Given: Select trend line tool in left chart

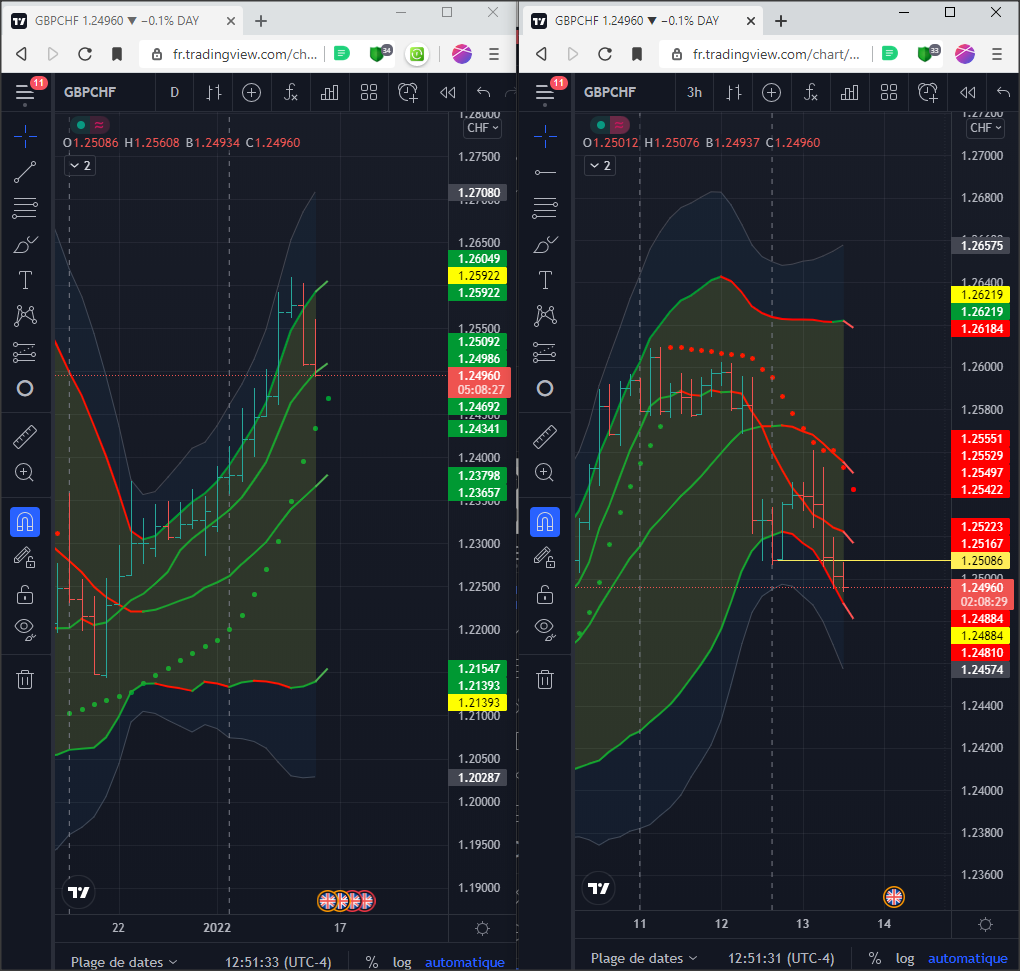Looking at the screenshot, I should [x=25, y=172].
